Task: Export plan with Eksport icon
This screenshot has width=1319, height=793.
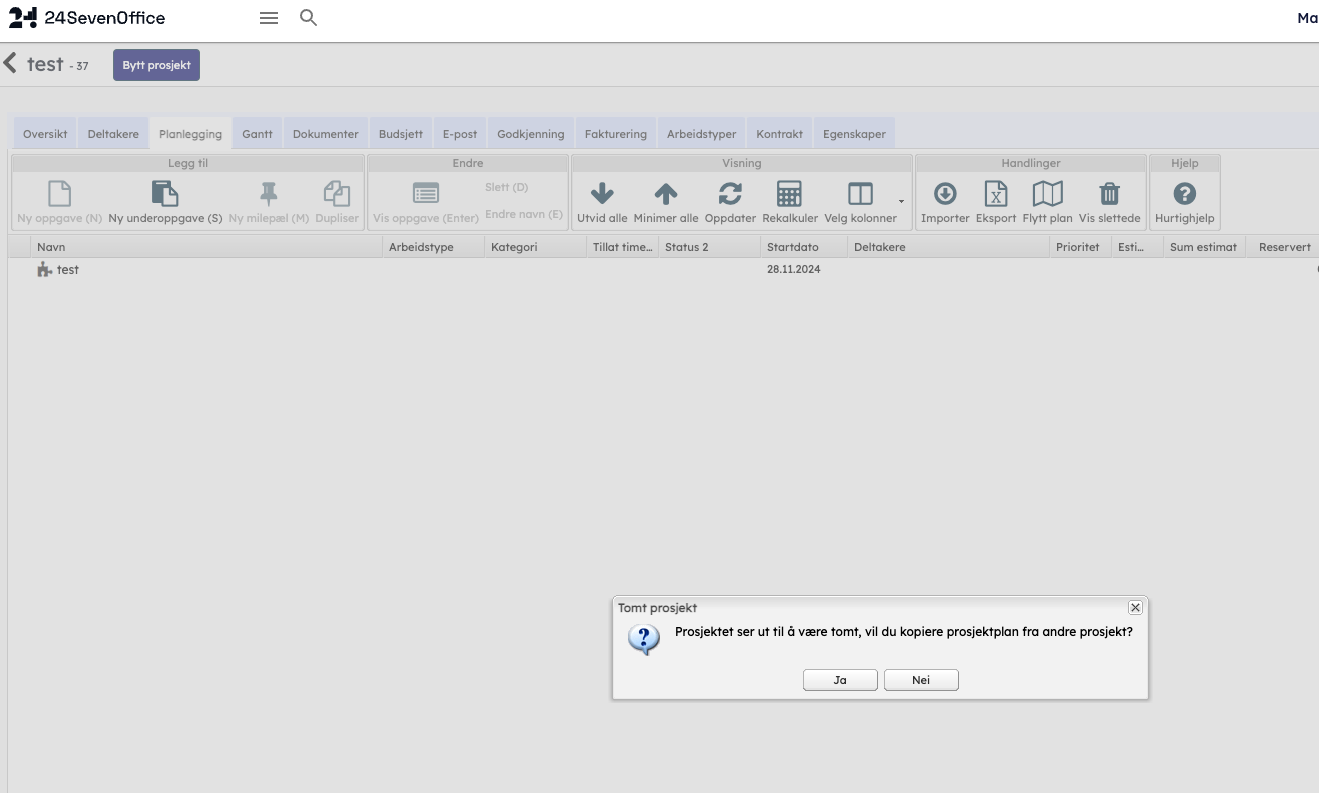Action: [996, 194]
